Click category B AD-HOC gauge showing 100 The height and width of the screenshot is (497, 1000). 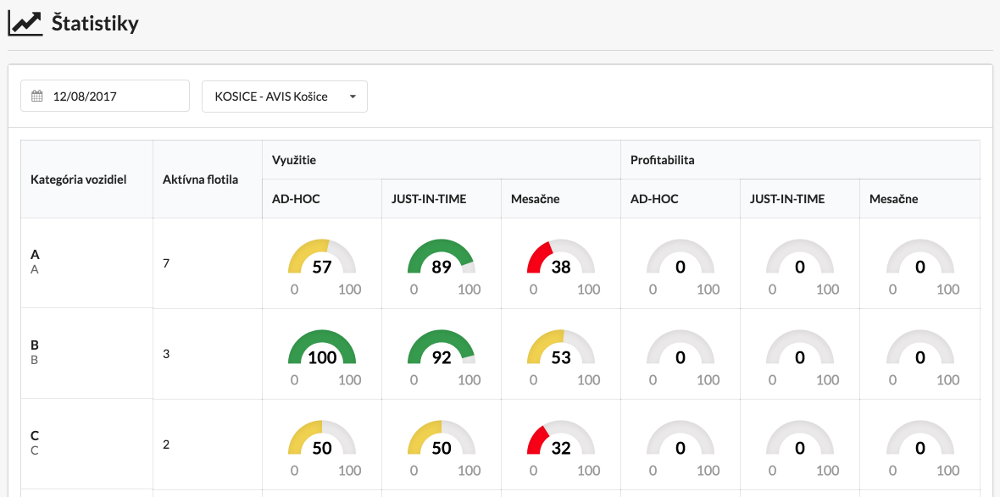(x=321, y=353)
